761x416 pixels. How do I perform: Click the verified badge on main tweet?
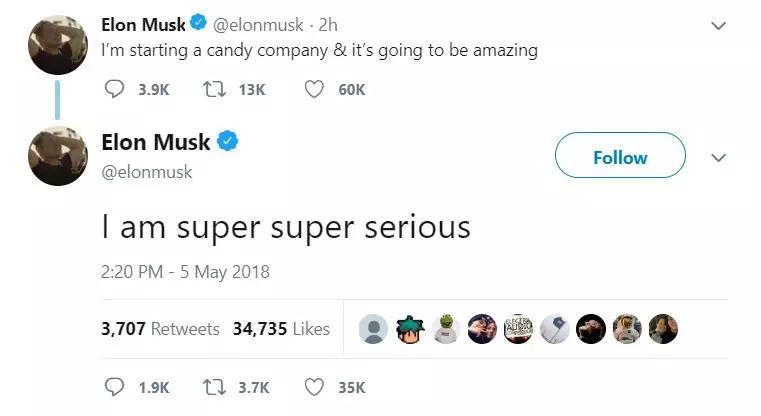227,141
